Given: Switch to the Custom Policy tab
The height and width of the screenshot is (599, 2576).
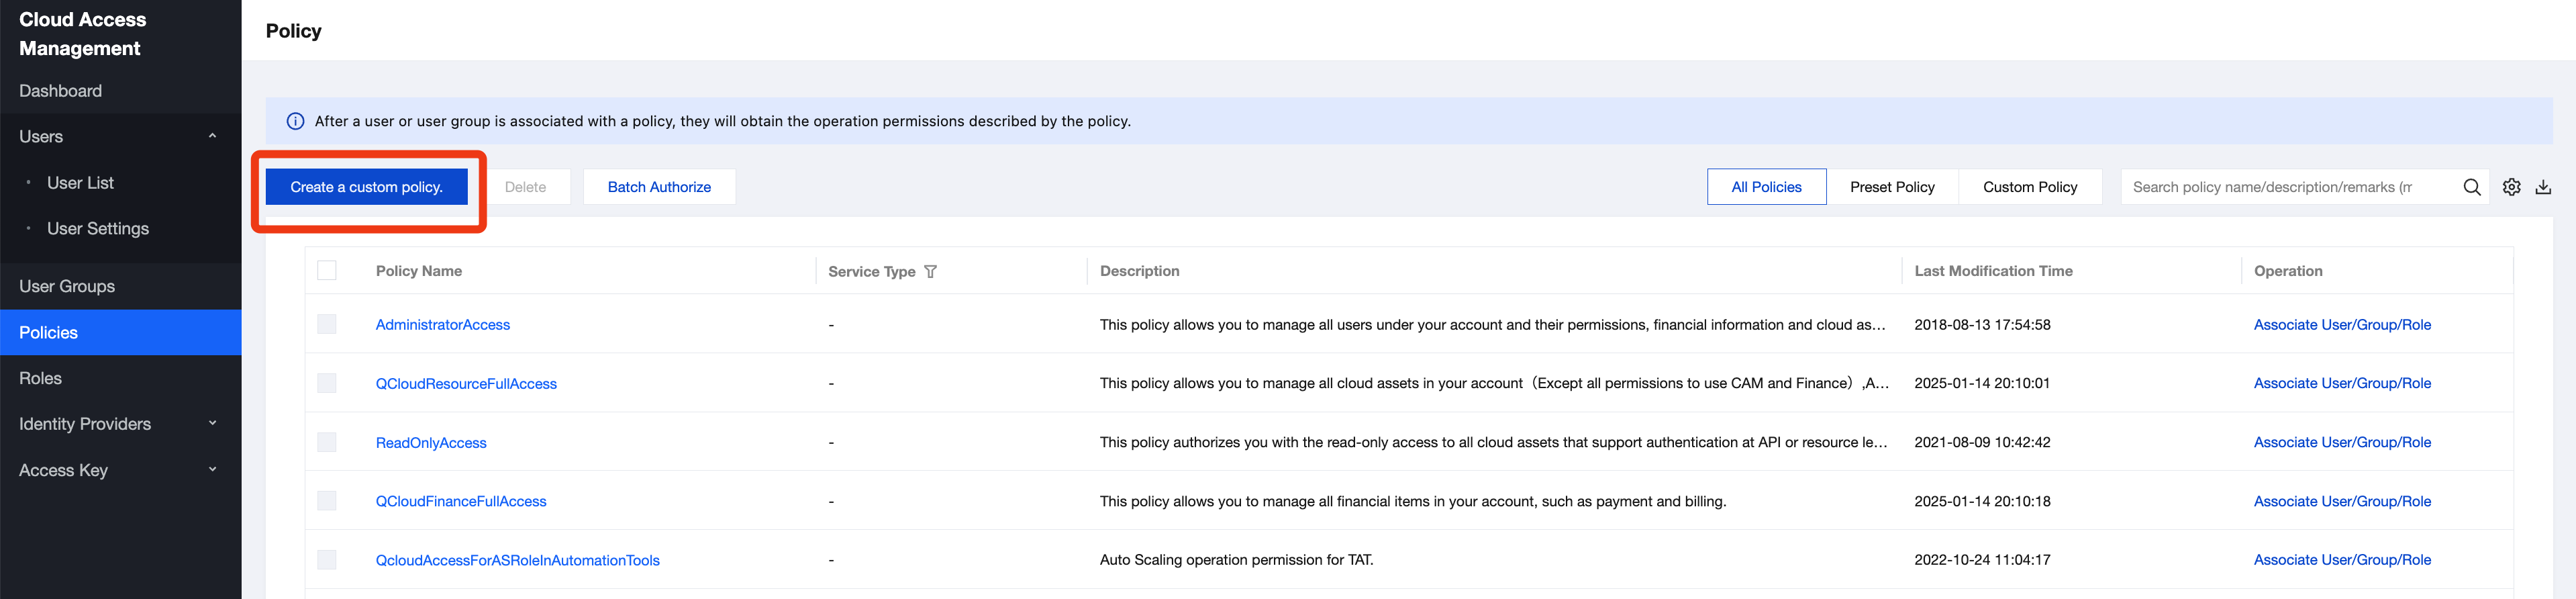Looking at the screenshot, I should [x=2029, y=187].
